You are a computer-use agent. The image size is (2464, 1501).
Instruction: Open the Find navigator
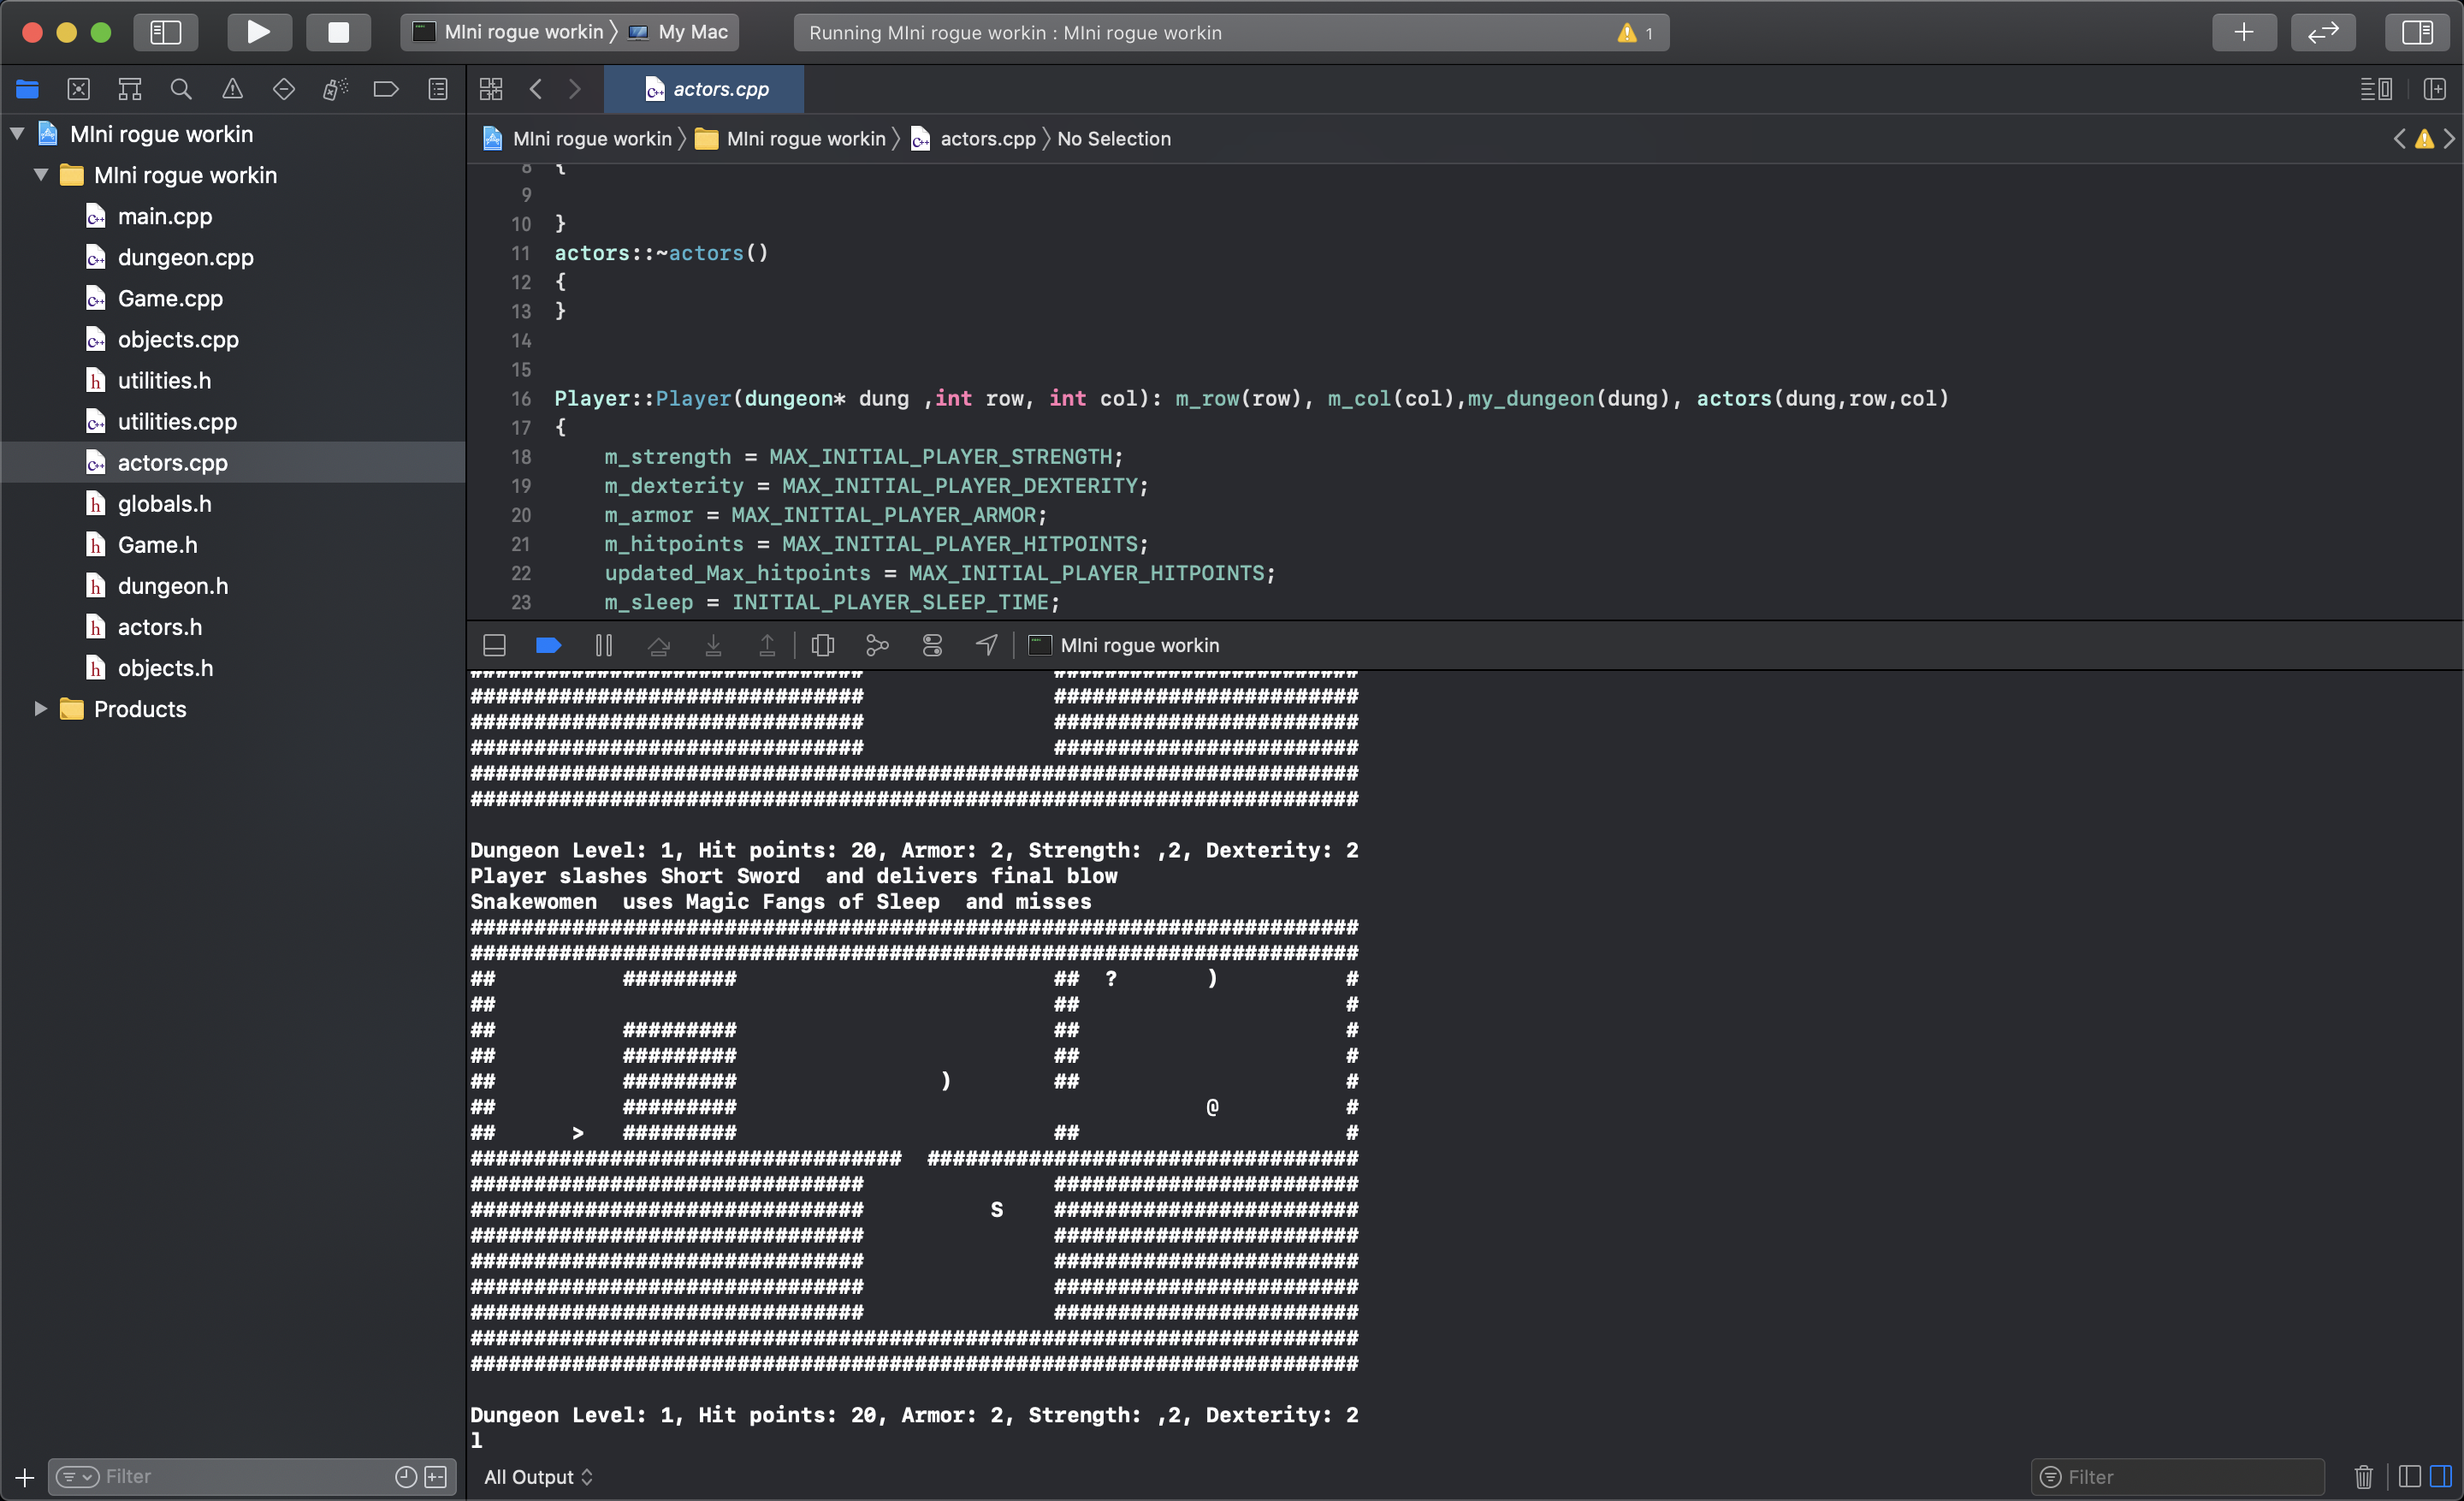tap(181, 89)
